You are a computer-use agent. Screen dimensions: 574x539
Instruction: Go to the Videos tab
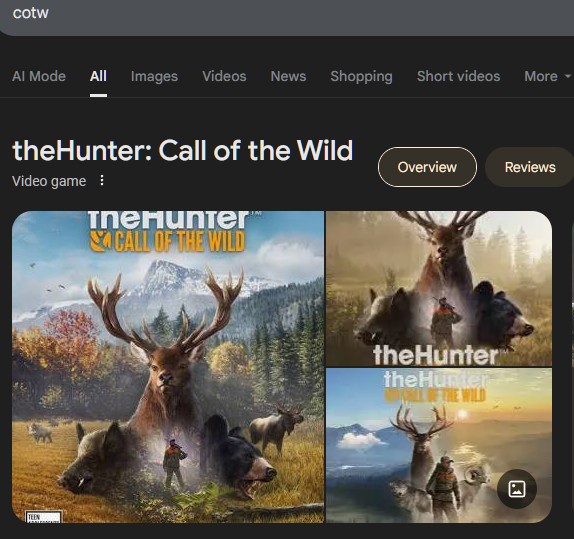(x=224, y=76)
